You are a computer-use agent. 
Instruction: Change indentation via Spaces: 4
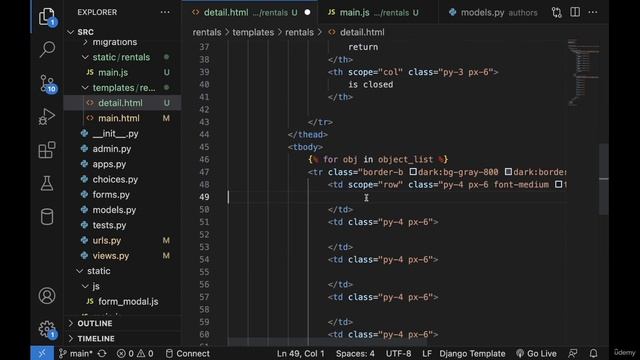pyautogui.click(x=355, y=353)
